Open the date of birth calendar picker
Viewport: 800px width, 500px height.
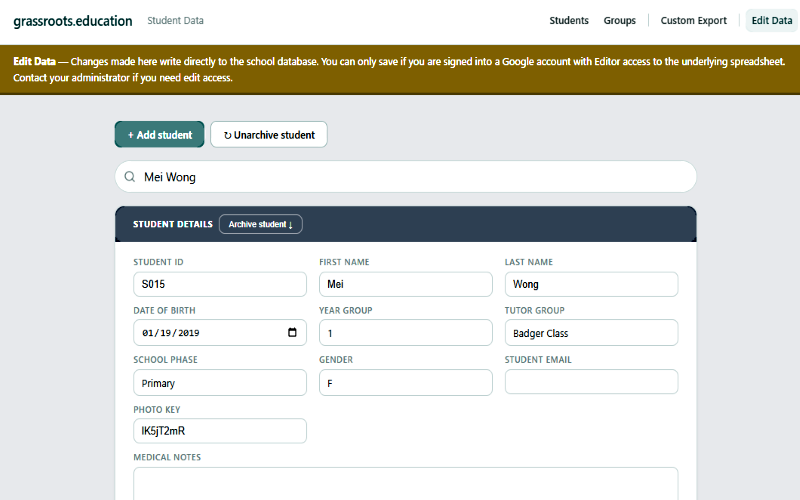click(292, 332)
